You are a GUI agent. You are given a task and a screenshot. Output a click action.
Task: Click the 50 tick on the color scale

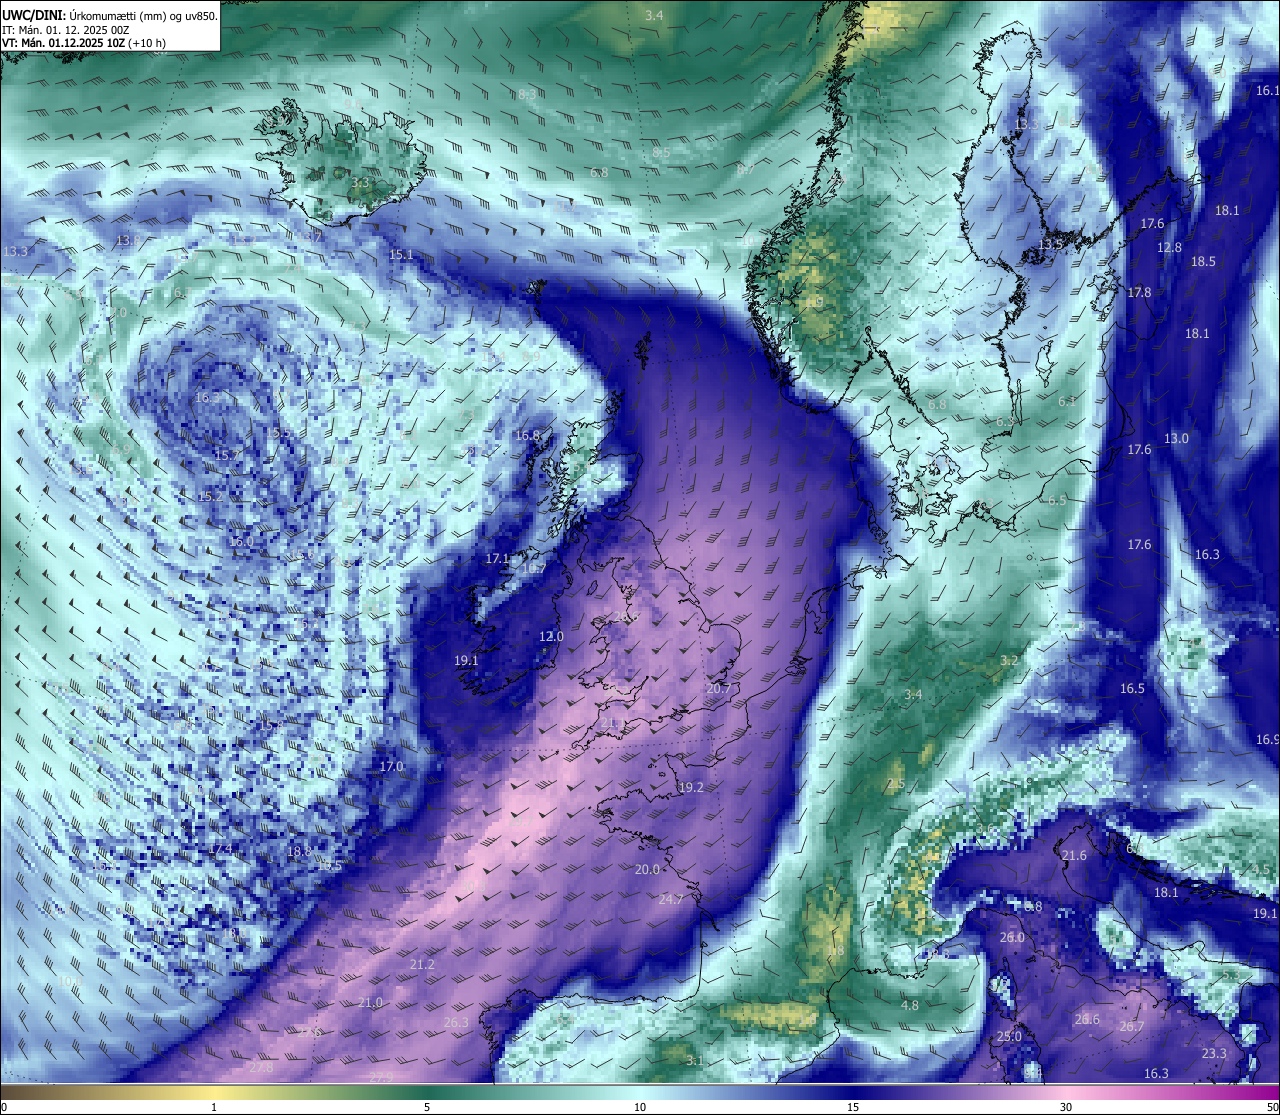1272,1107
